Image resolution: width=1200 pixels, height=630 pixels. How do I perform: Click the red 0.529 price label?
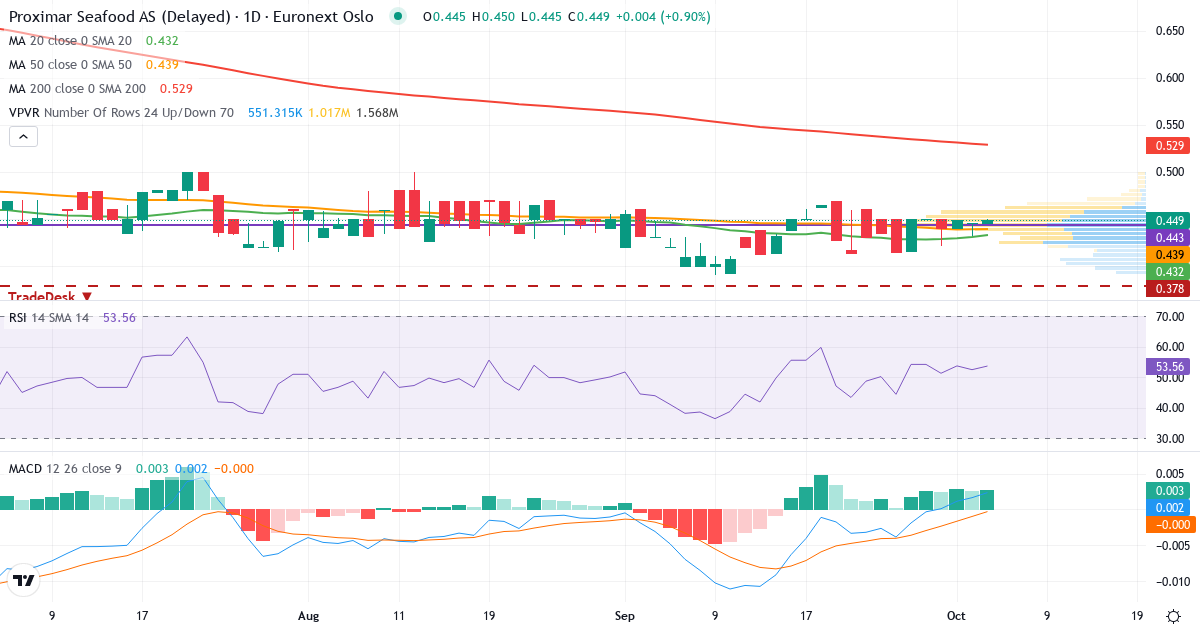click(x=1168, y=146)
